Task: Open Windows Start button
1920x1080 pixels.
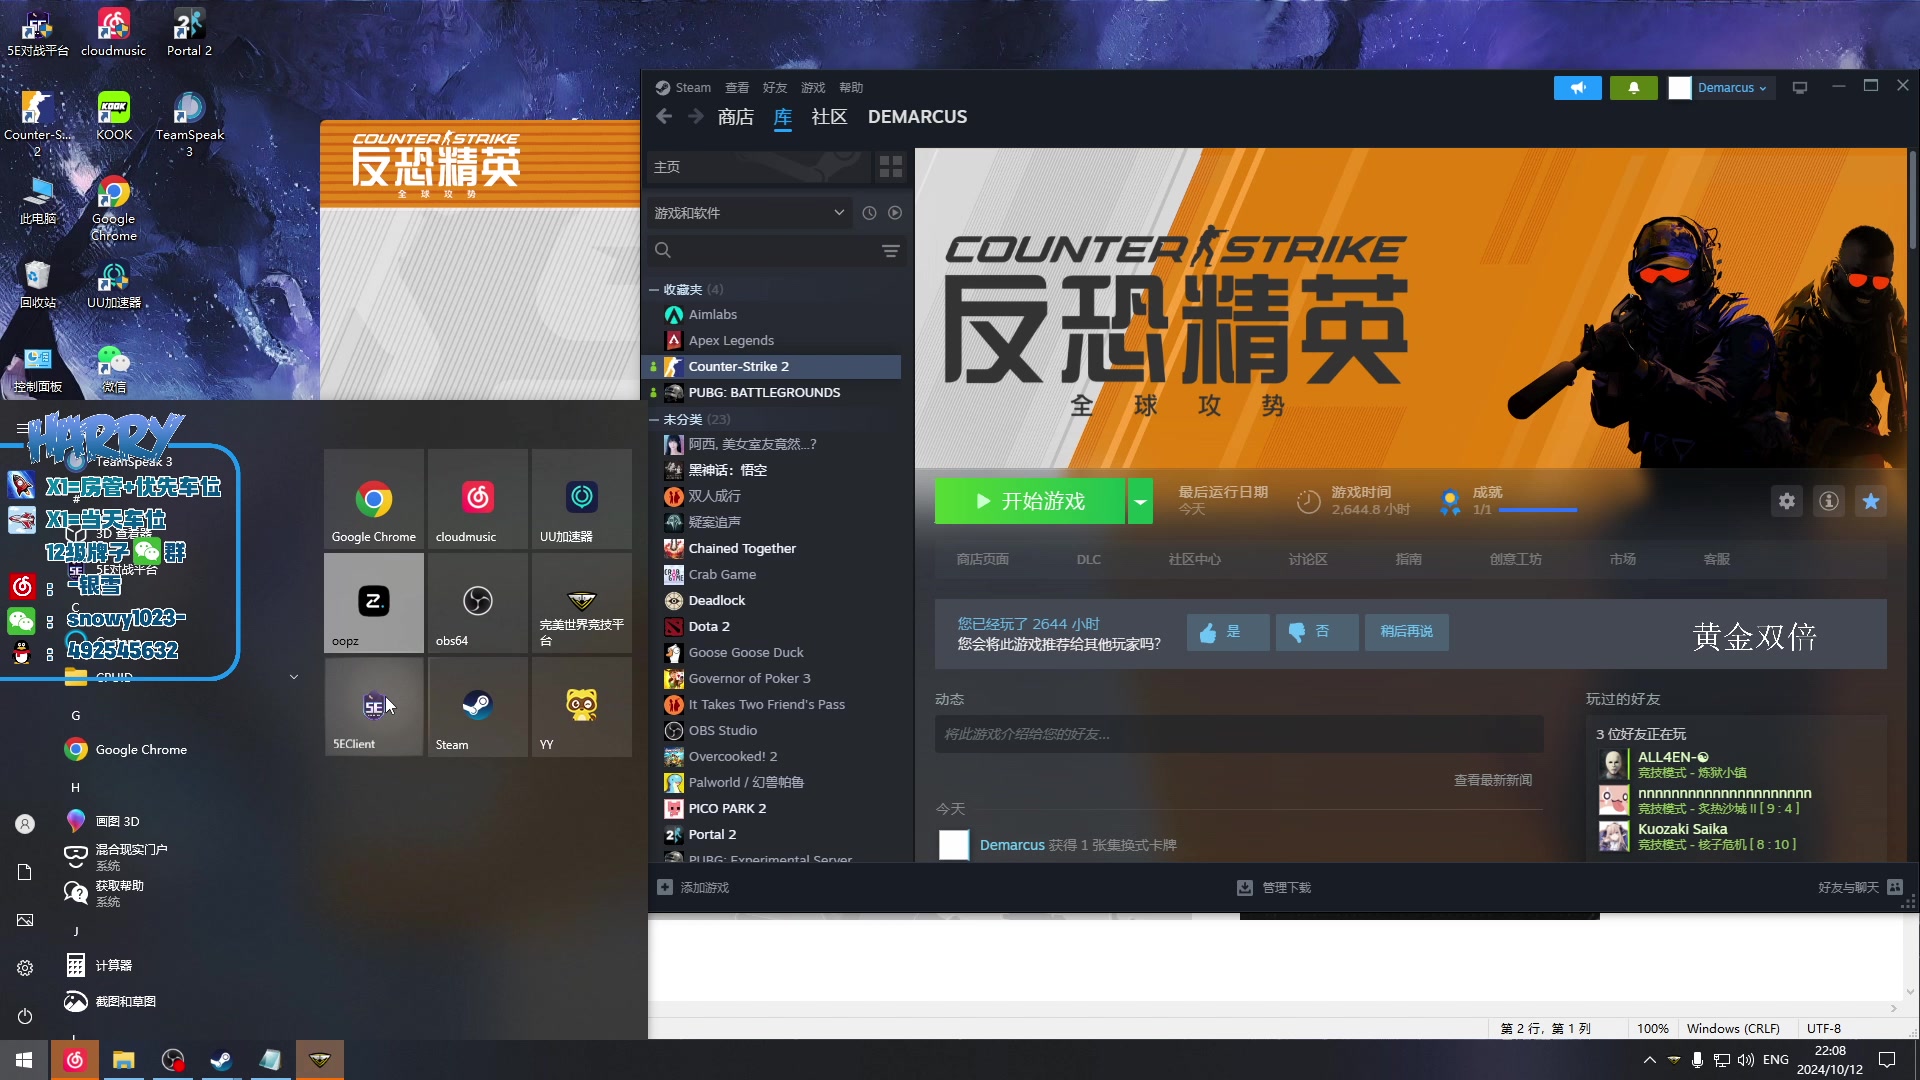Action: coord(24,1060)
